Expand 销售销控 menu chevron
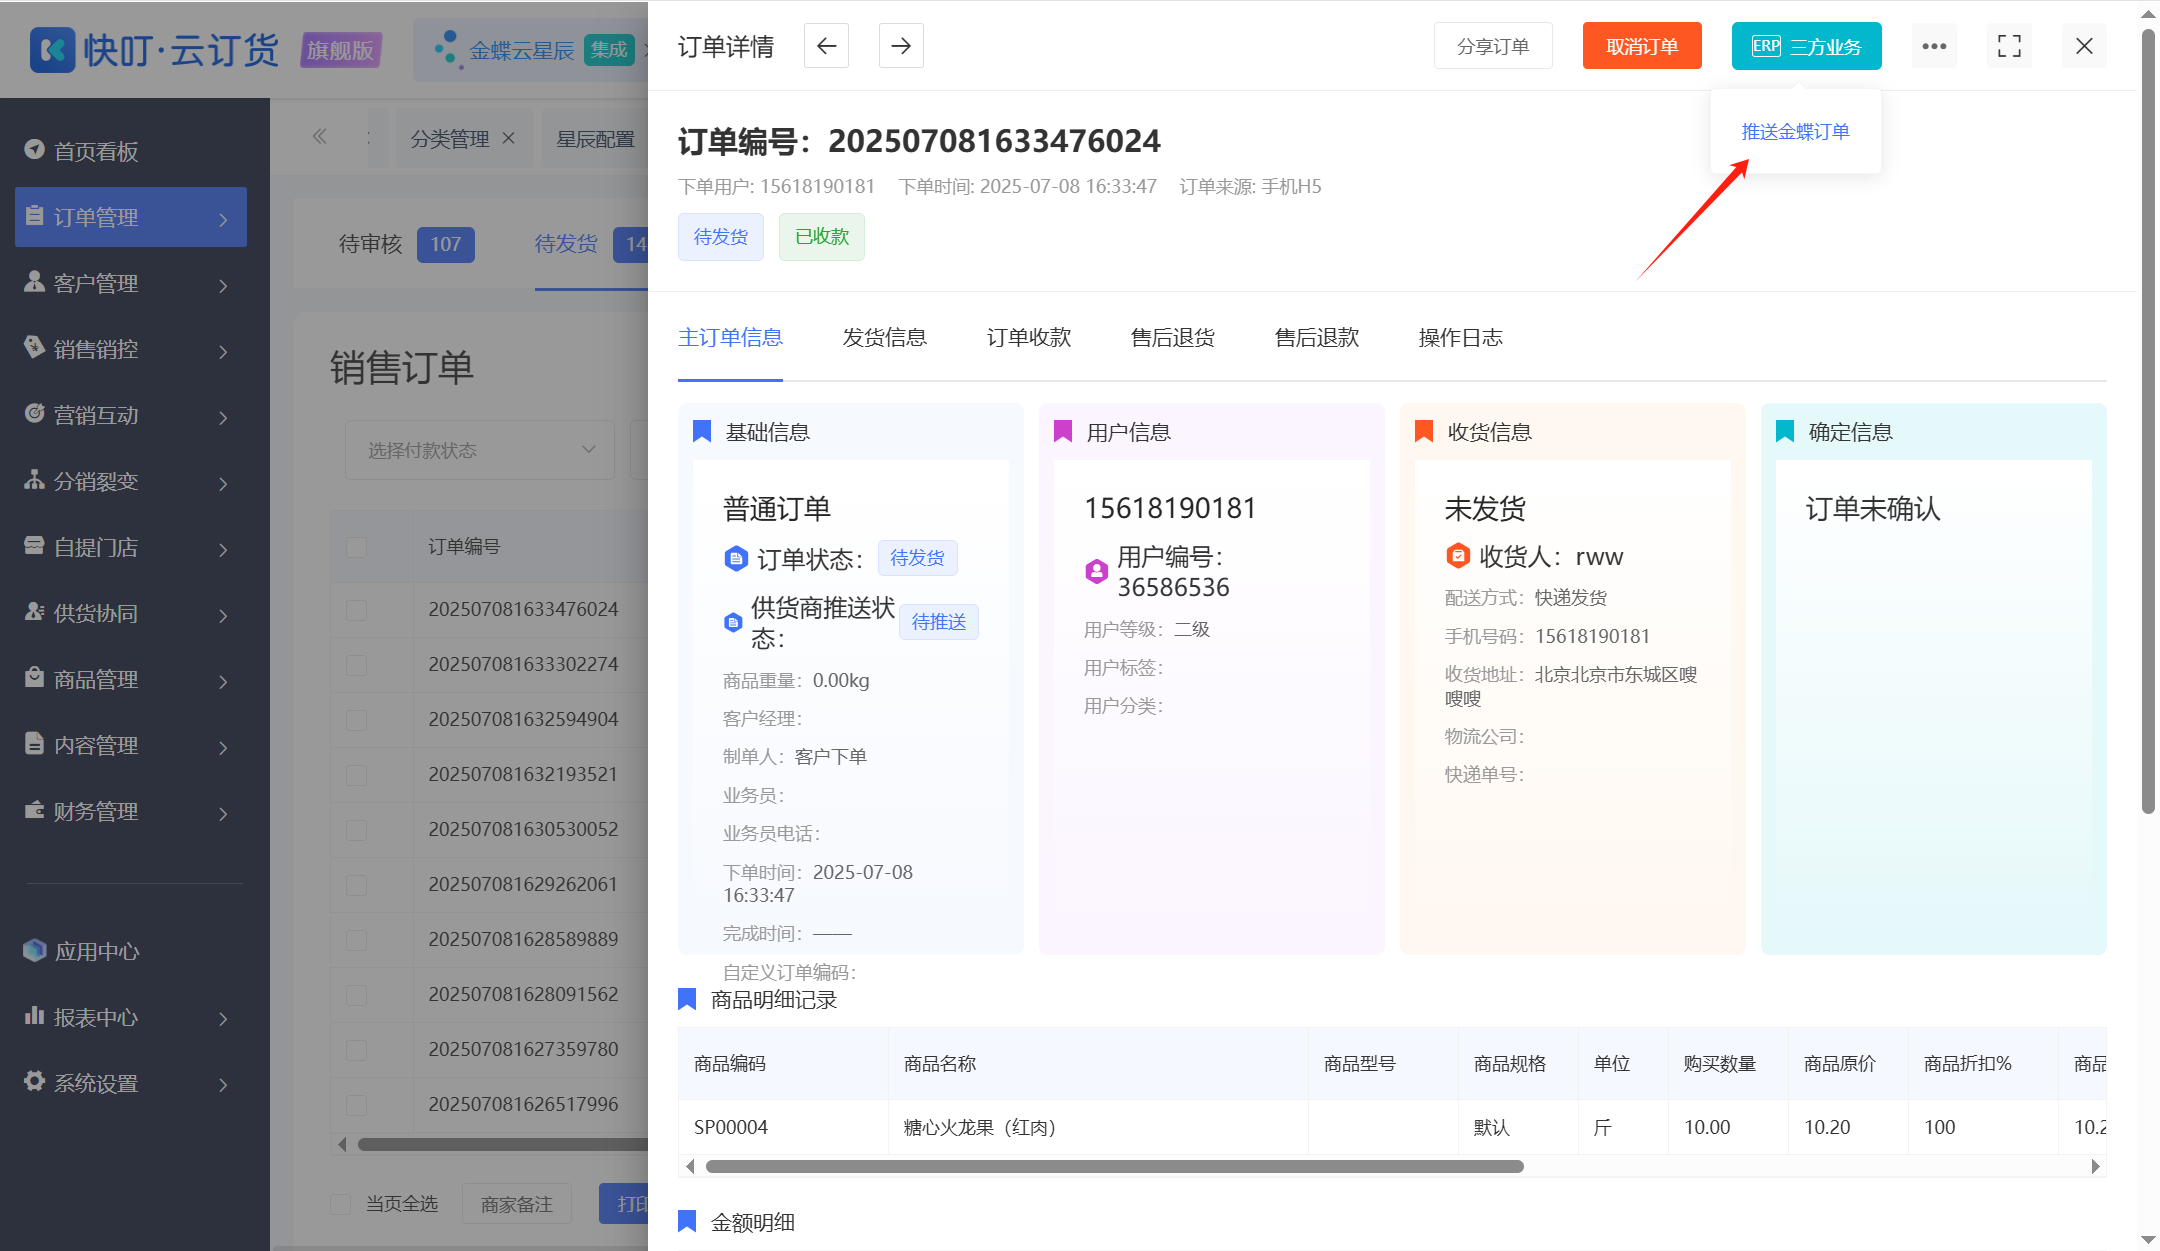The width and height of the screenshot is (2160, 1251). tap(224, 351)
